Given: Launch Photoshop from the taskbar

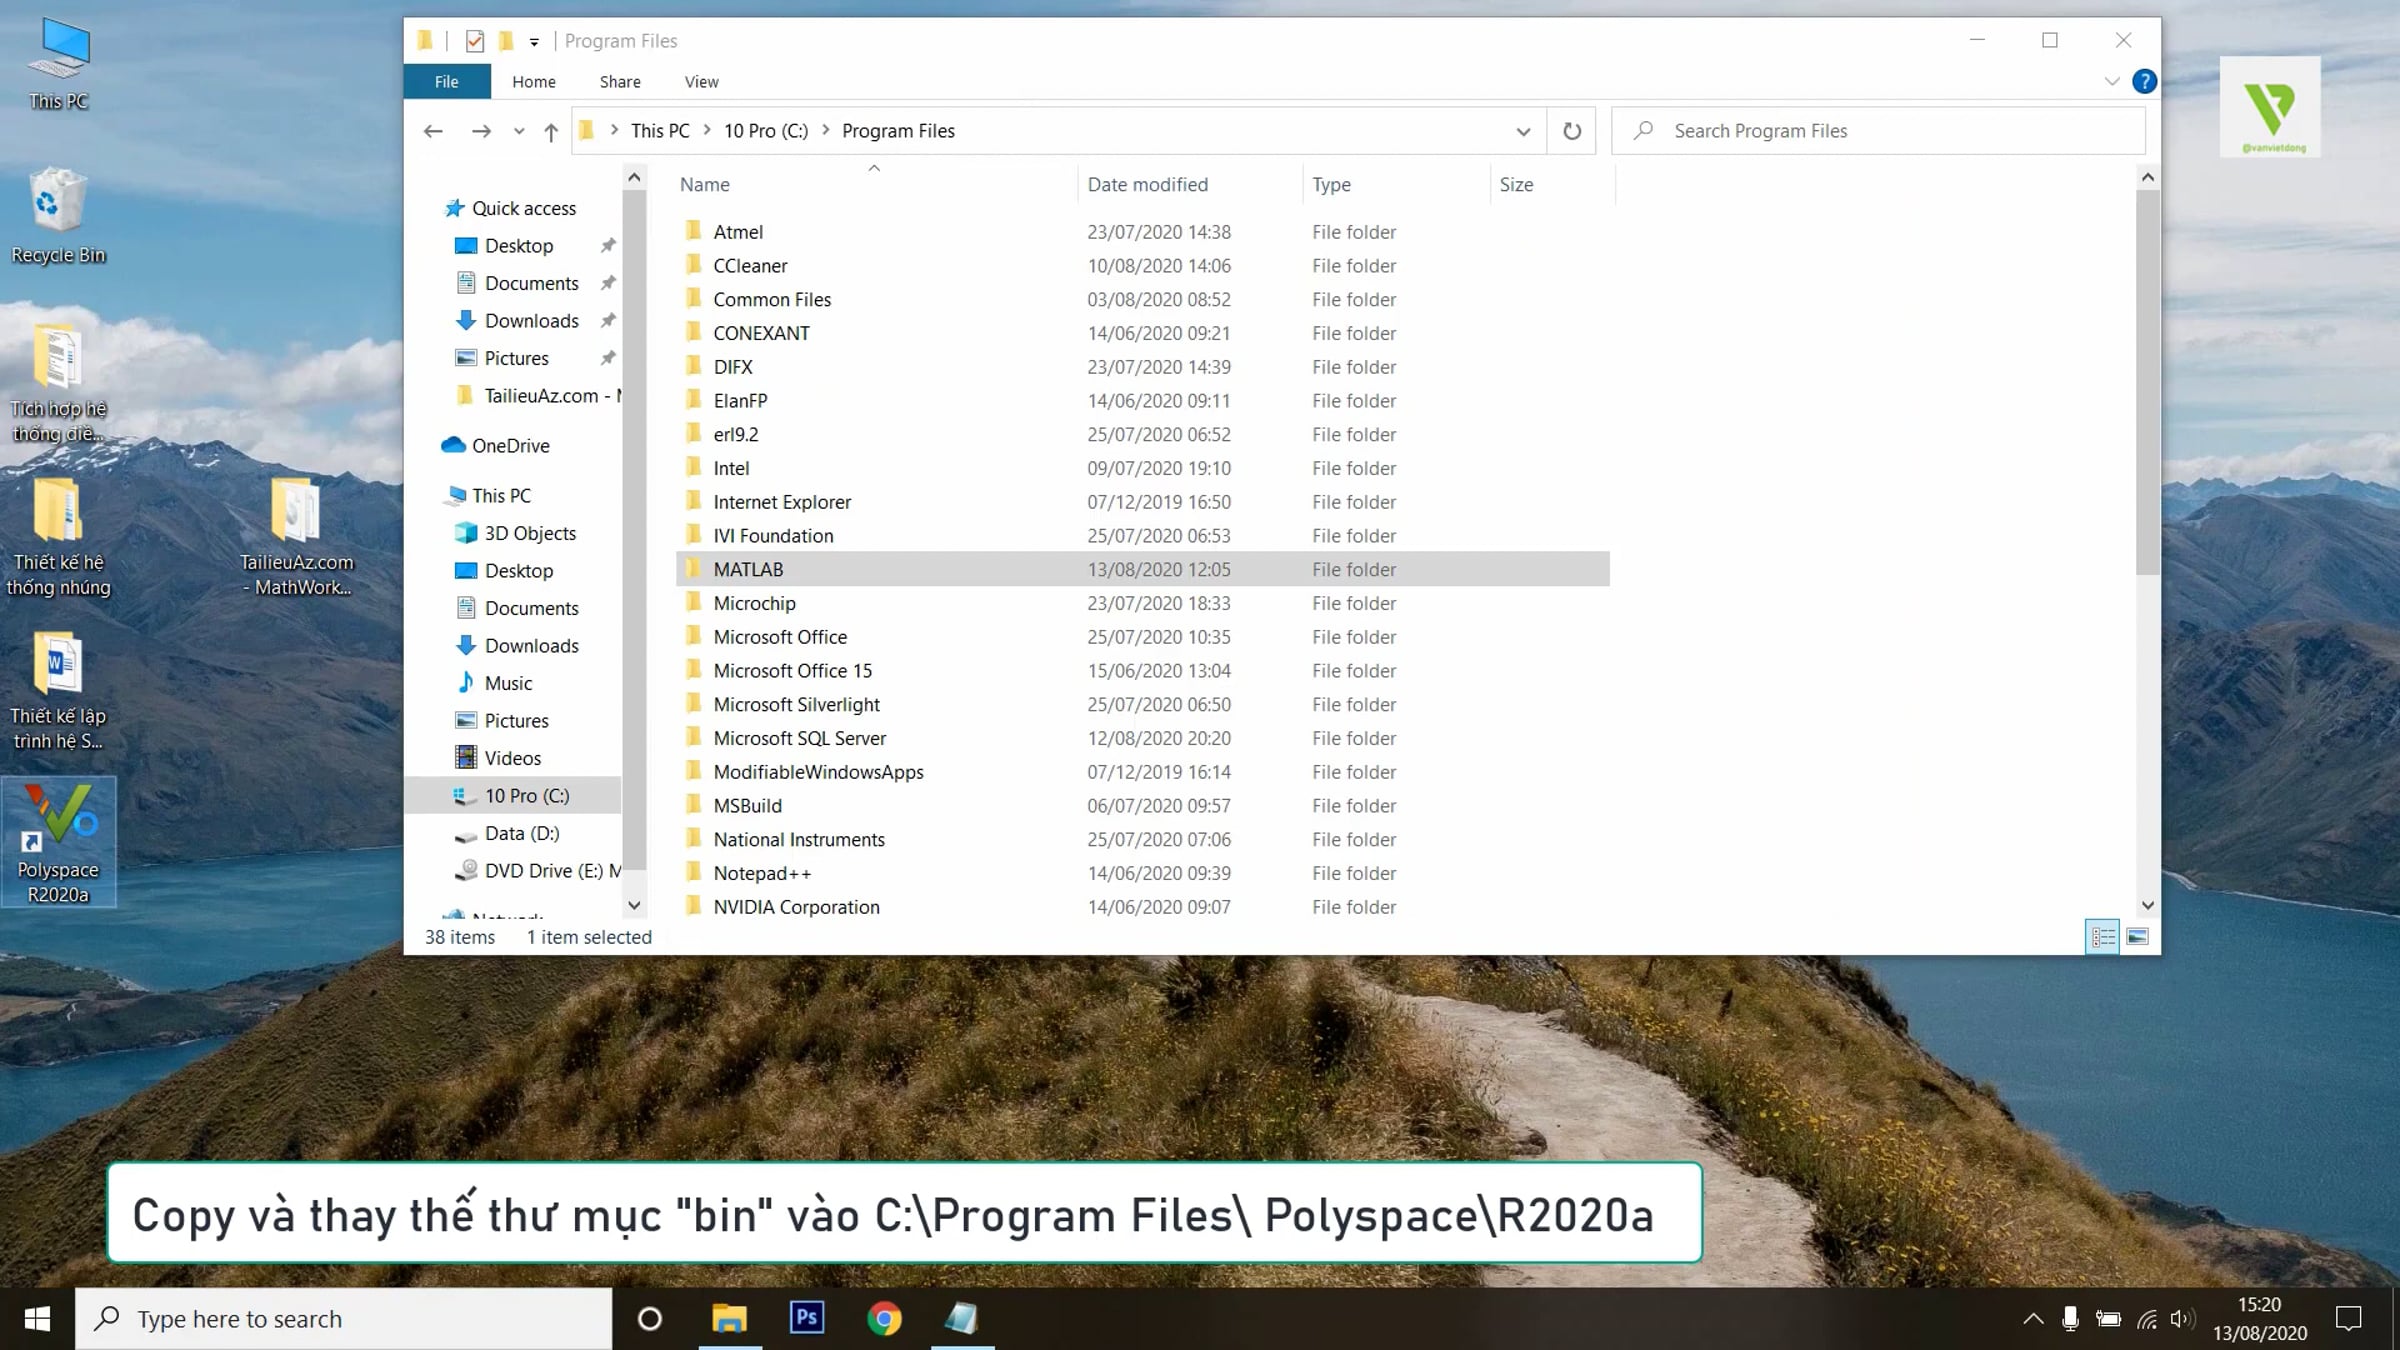Looking at the screenshot, I should 807,1318.
